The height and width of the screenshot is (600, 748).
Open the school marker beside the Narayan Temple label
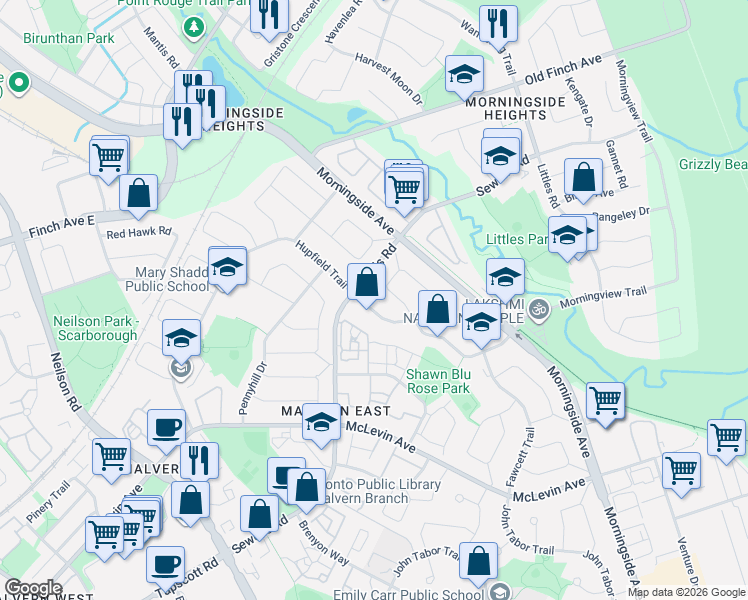click(481, 323)
